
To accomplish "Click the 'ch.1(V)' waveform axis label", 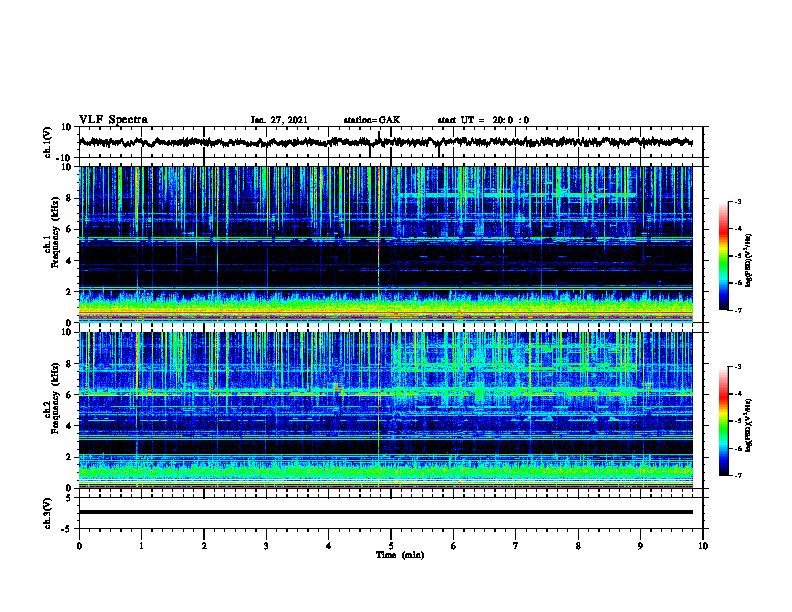I will (x=48, y=142).
